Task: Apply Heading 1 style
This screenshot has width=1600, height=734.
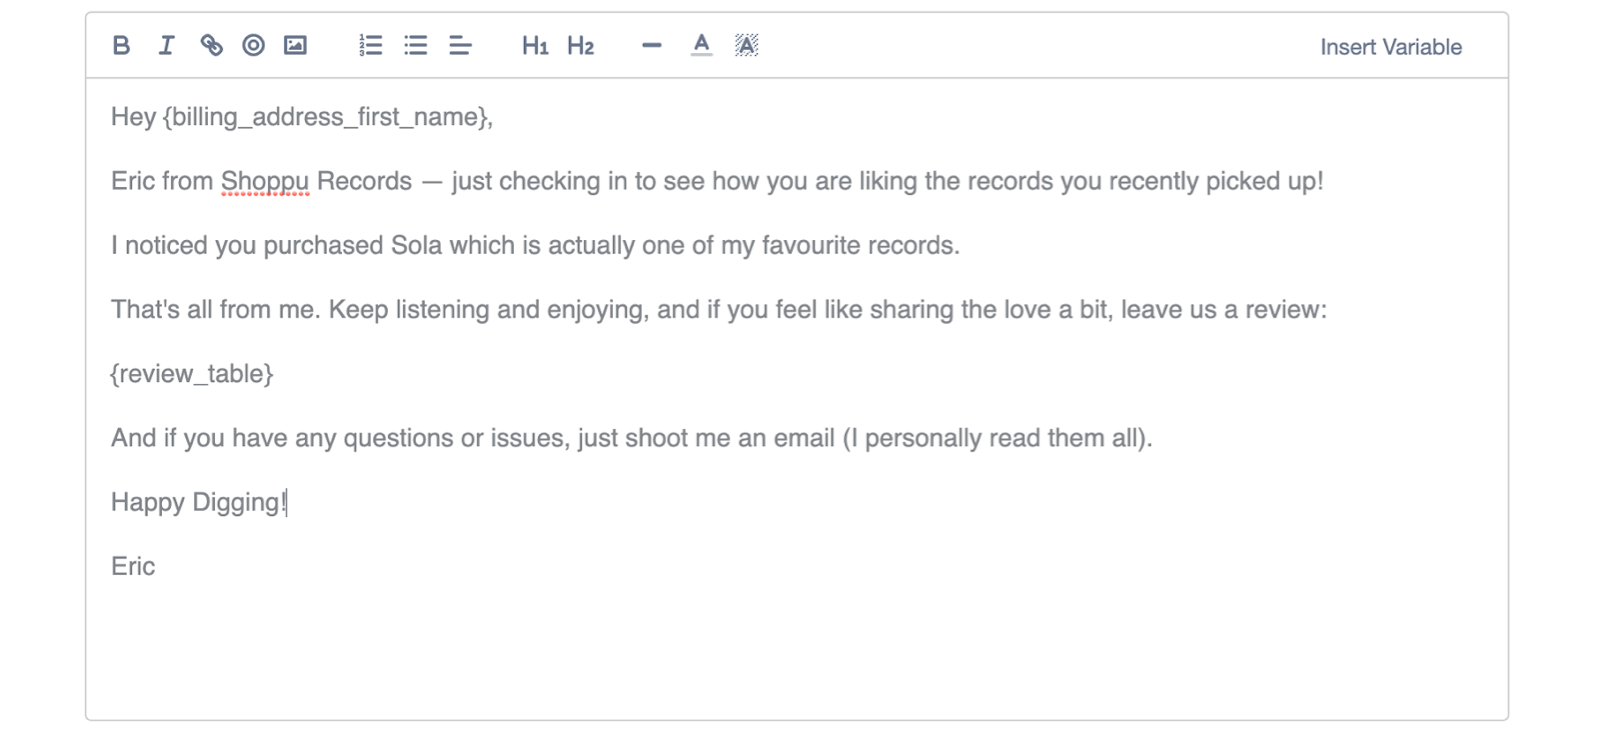Action: [x=535, y=45]
